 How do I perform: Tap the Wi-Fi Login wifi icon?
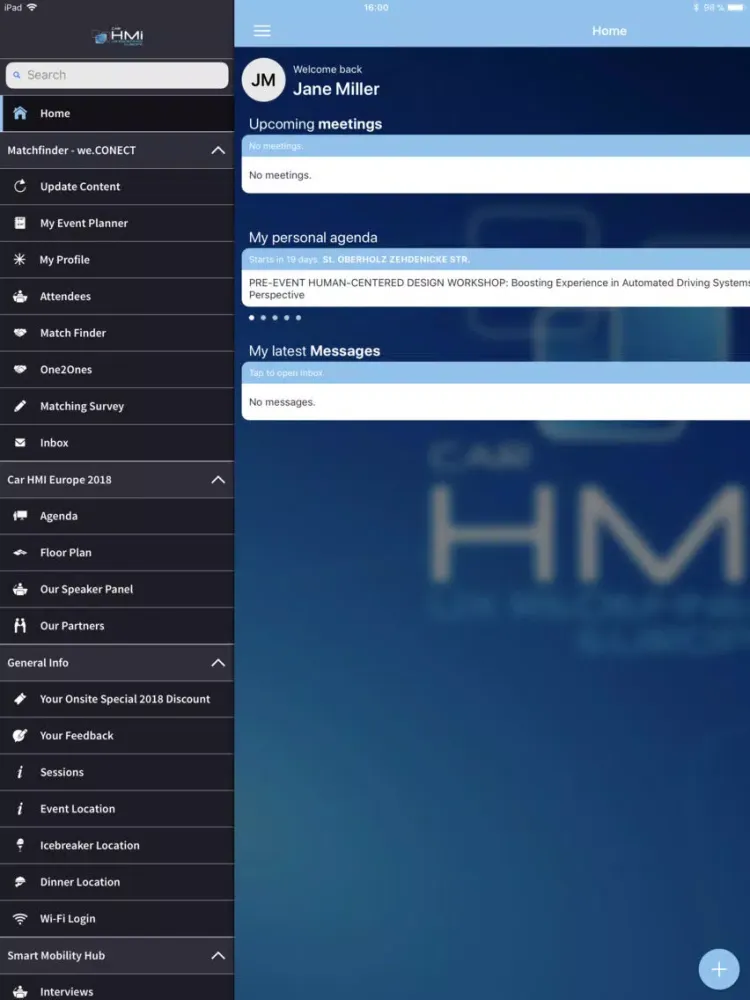(x=20, y=918)
